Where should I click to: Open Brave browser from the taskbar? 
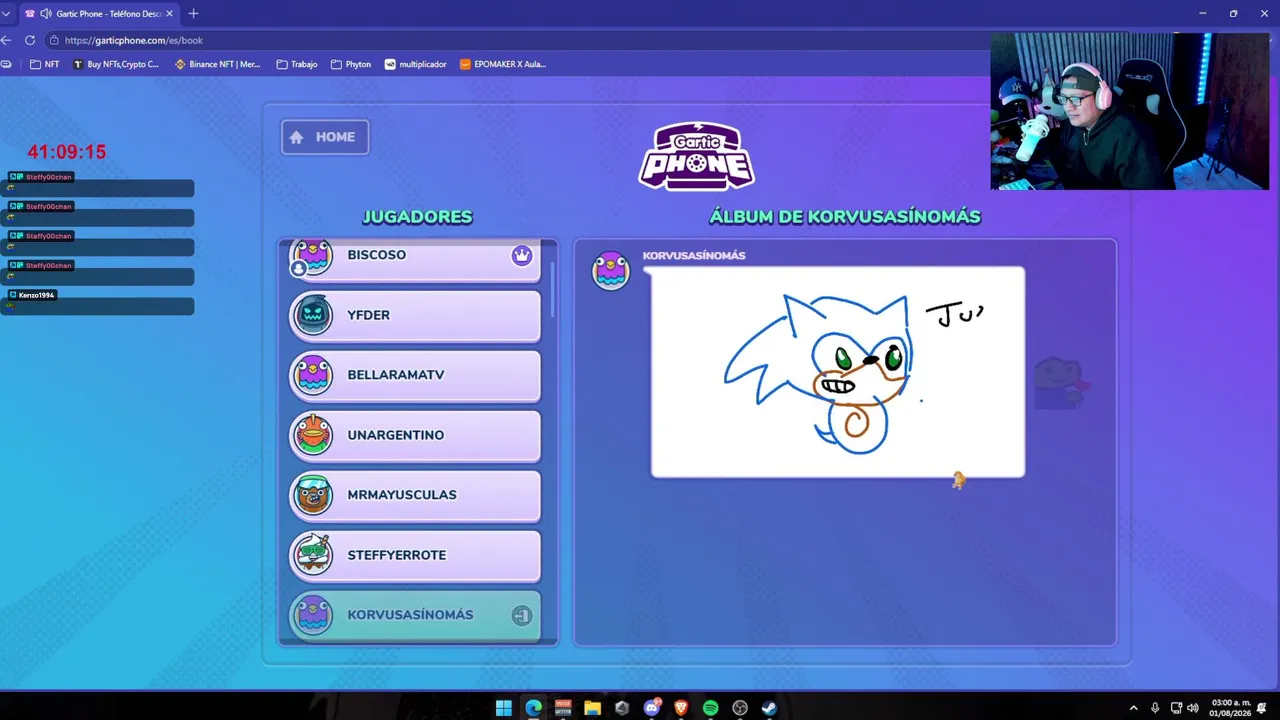[x=681, y=708]
